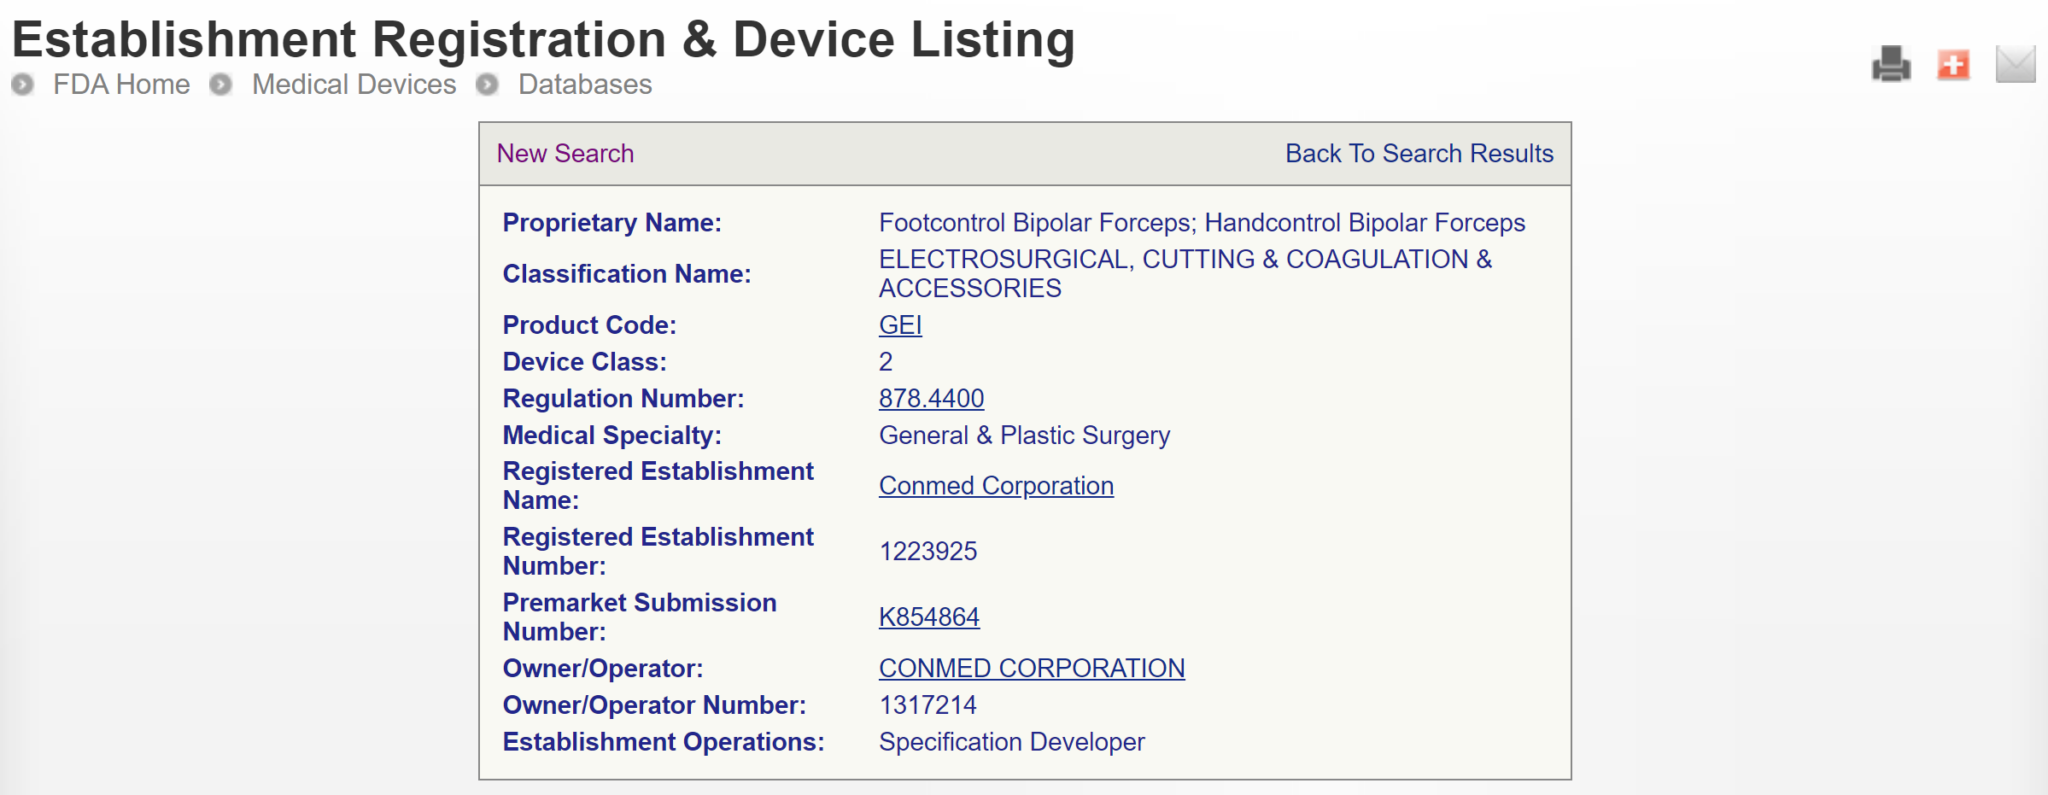Click the registered establishment number 1223925

[928, 552]
